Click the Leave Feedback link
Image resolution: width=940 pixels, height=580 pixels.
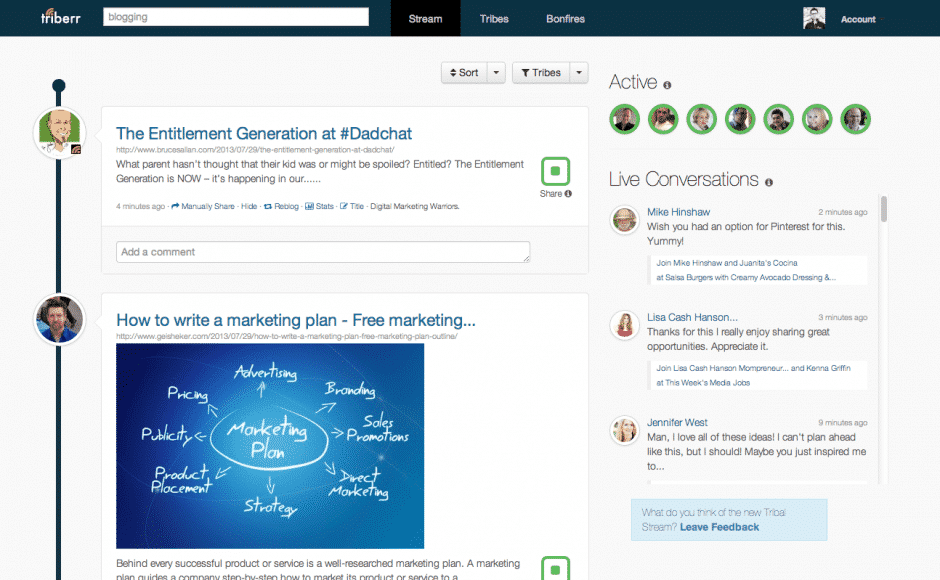(x=720, y=527)
